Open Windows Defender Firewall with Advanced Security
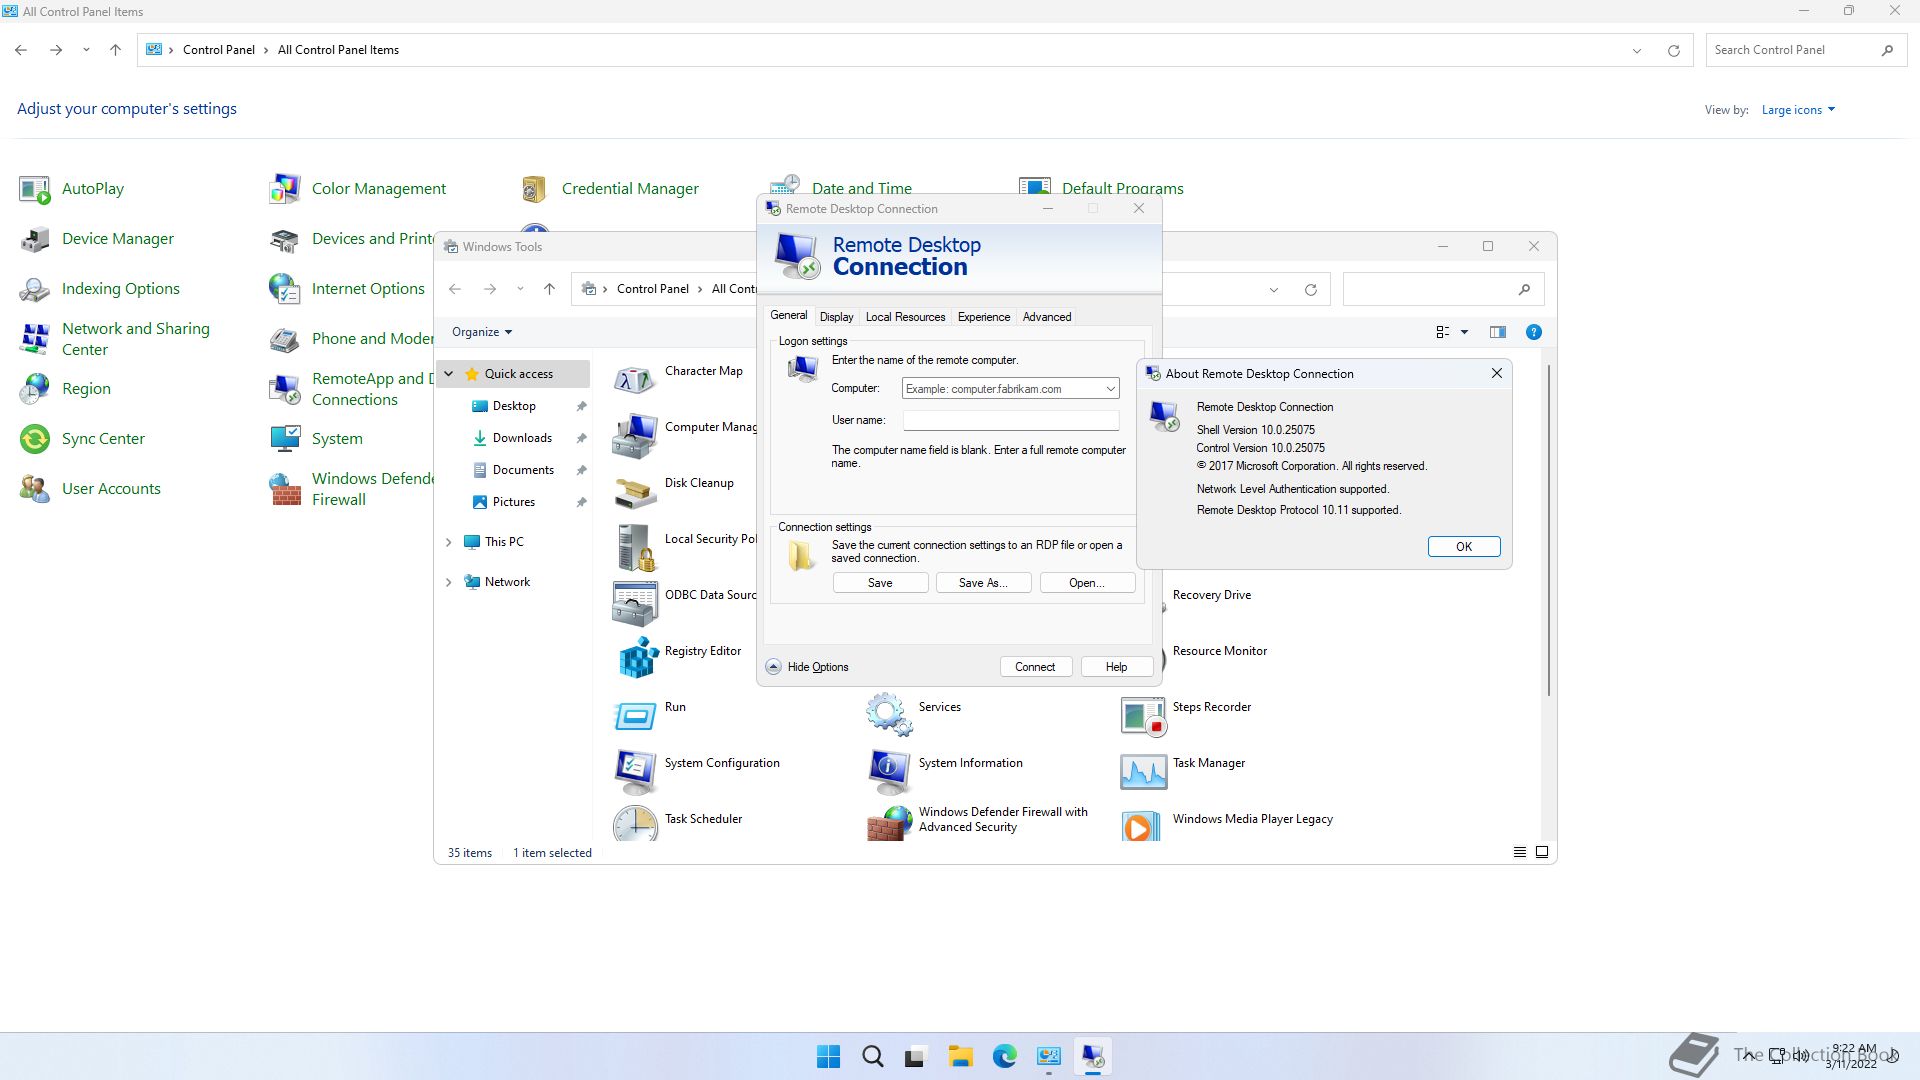 (x=888, y=823)
